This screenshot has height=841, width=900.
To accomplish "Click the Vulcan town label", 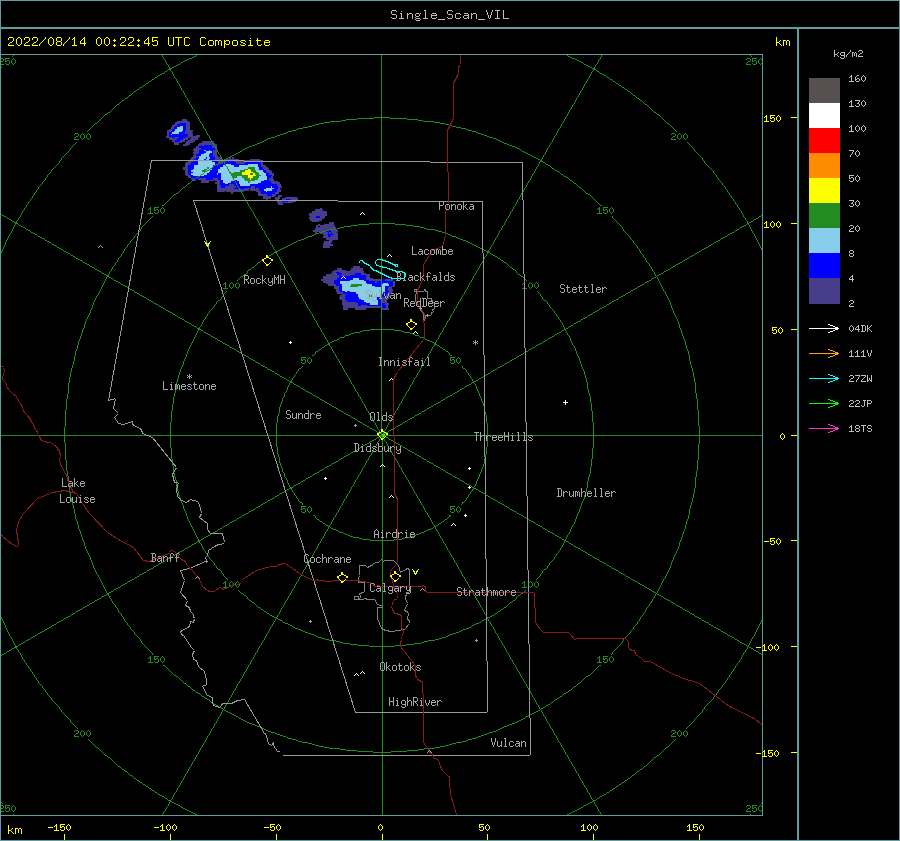I will [x=508, y=743].
